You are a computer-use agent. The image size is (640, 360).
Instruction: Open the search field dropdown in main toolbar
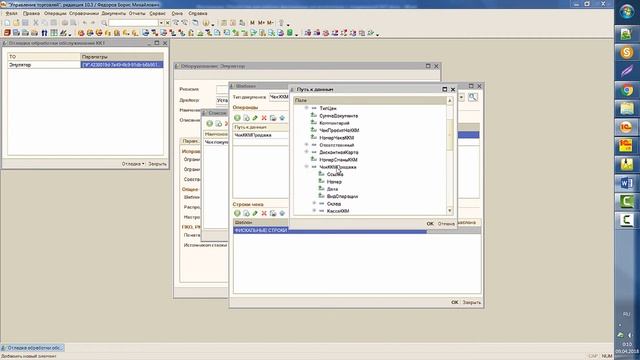(x=162, y=23)
